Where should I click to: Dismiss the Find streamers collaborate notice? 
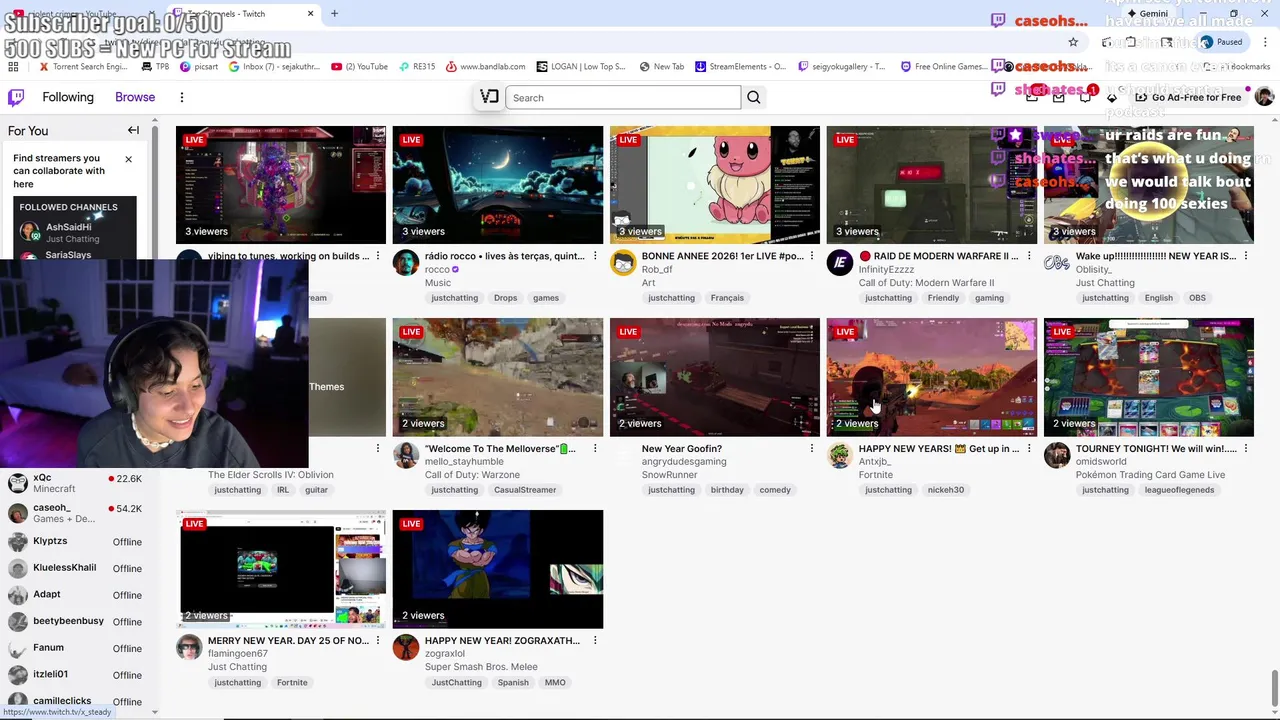coord(128,159)
